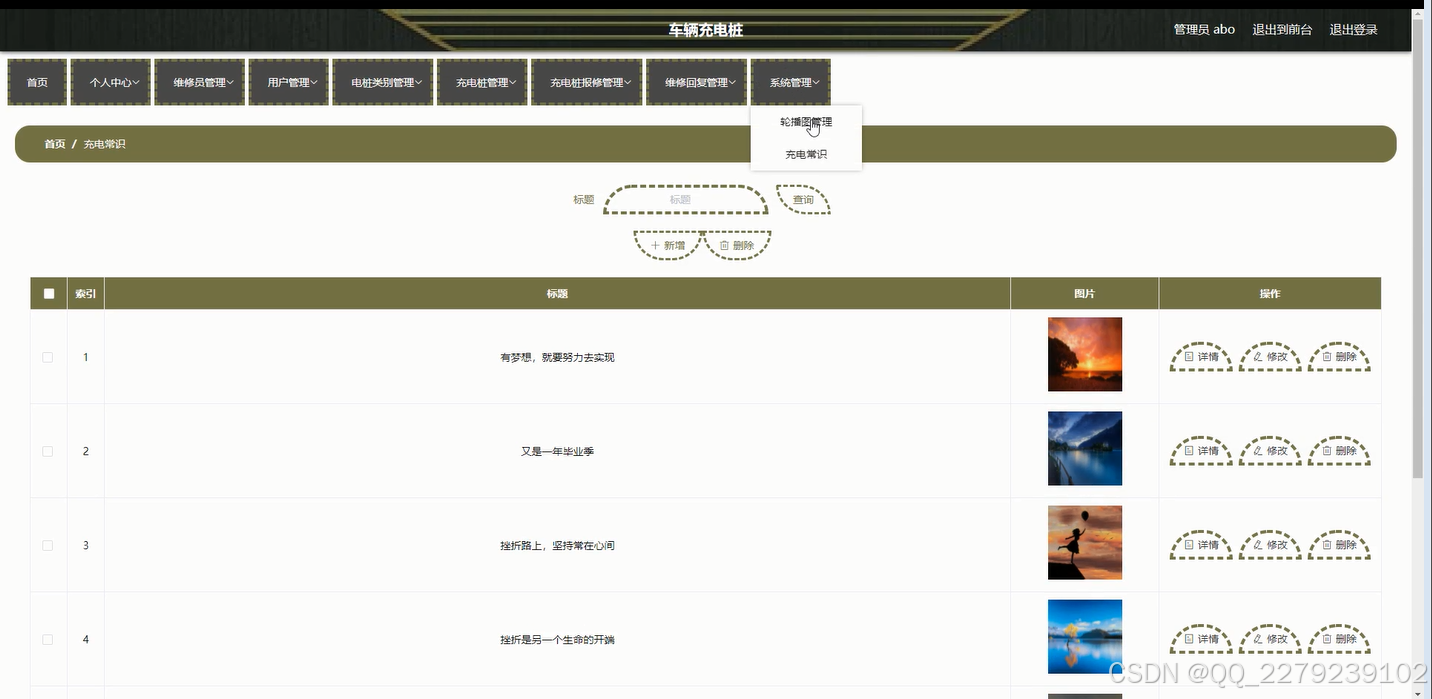This screenshot has width=1432, height=699.
Task: Click 退出登录 in the top bar
Action: (1353, 29)
